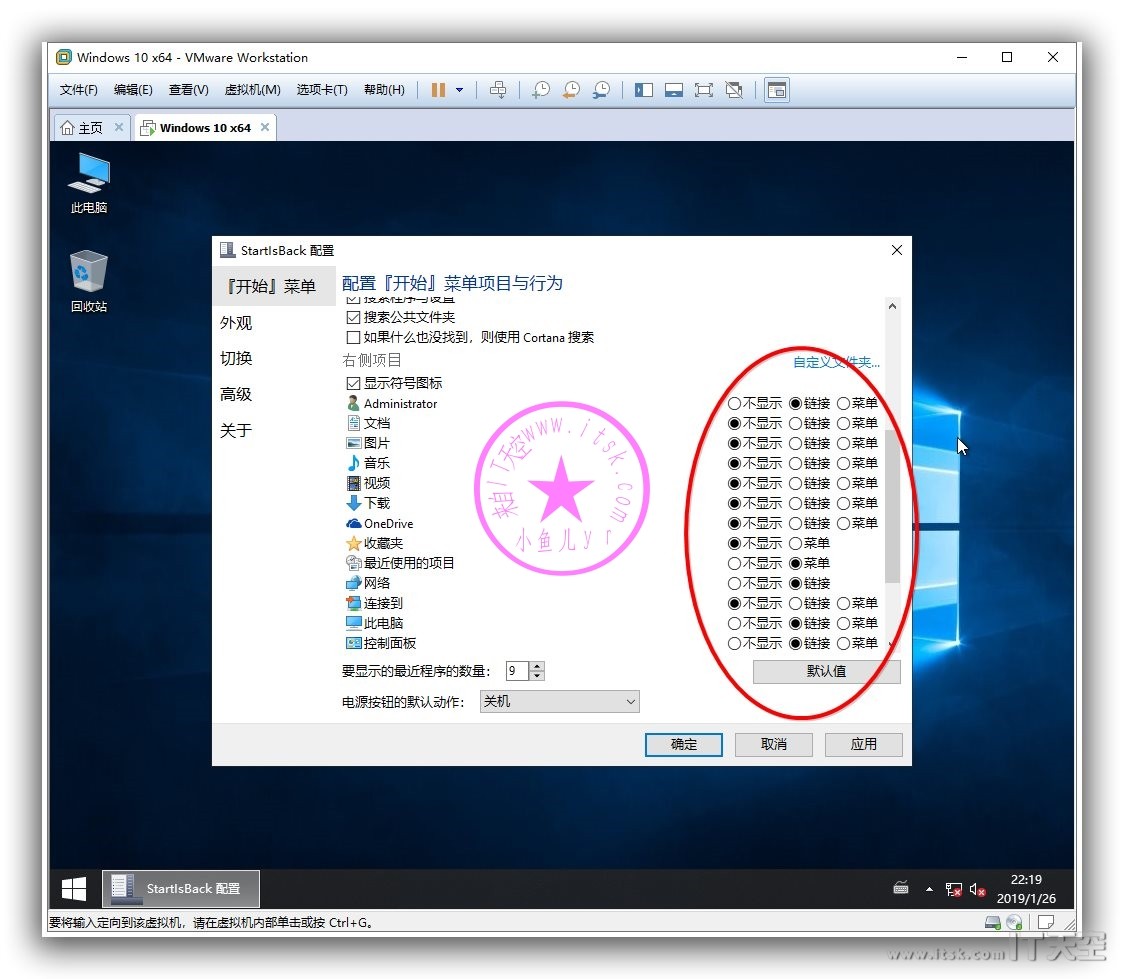Click the settings list scrollbar up arrow
This screenshot has width=1124, height=979.
pyautogui.click(x=892, y=306)
